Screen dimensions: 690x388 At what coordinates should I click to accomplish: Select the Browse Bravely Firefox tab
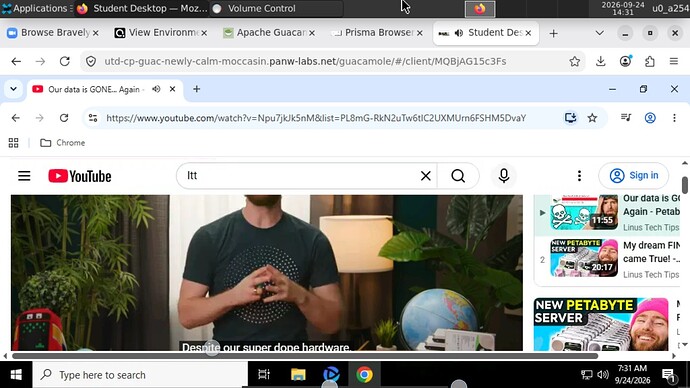(53, 33)
